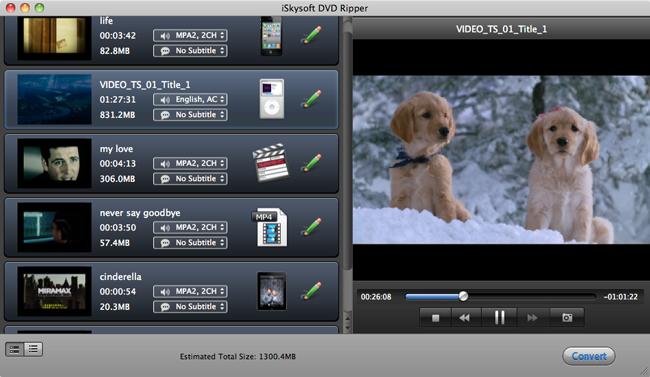The image size is (650, 377).
Task: Click preview title VIDEO_TS_01_Title_1 header
Action: pos(501,29)
